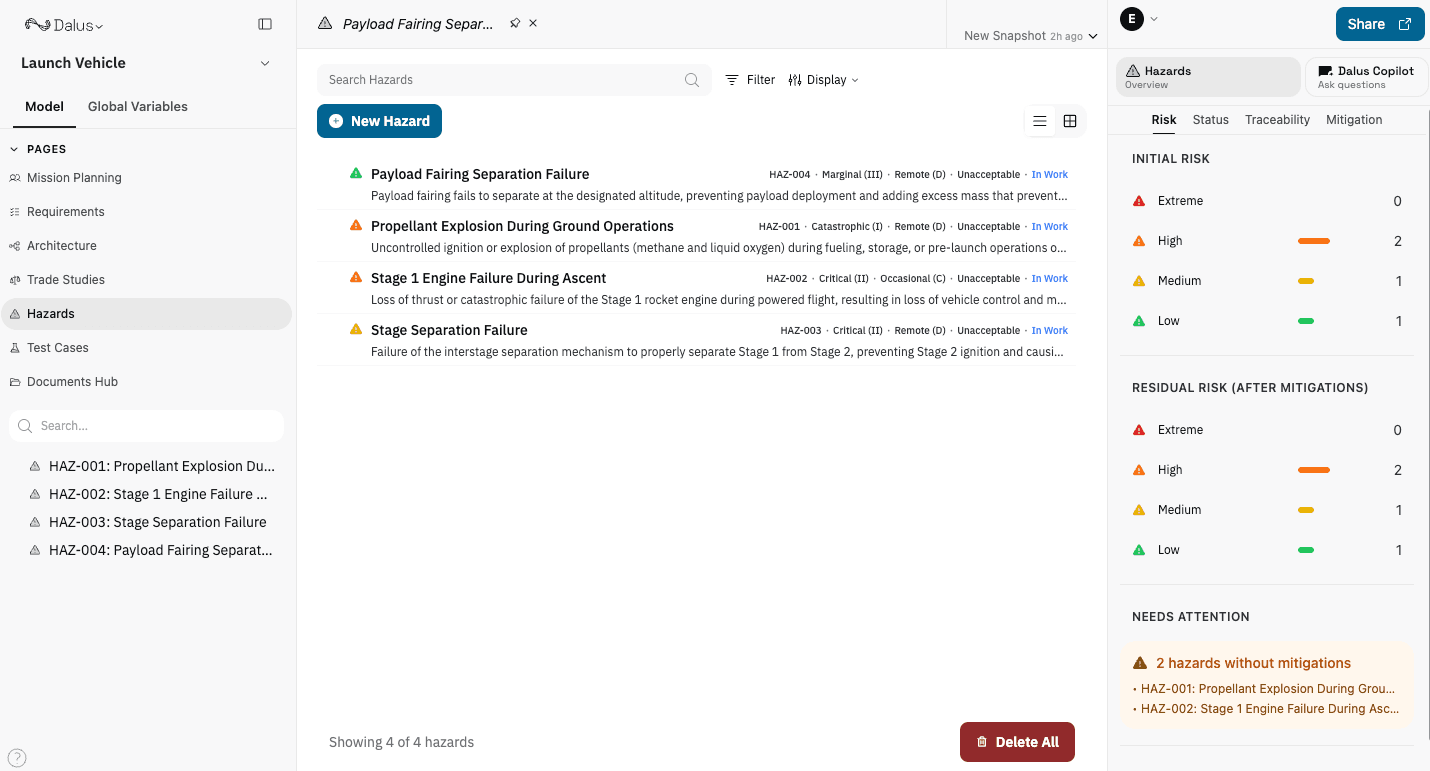Open the help question mark
The height and width of the screenshot is (771, 1430).
pos(16,758)
